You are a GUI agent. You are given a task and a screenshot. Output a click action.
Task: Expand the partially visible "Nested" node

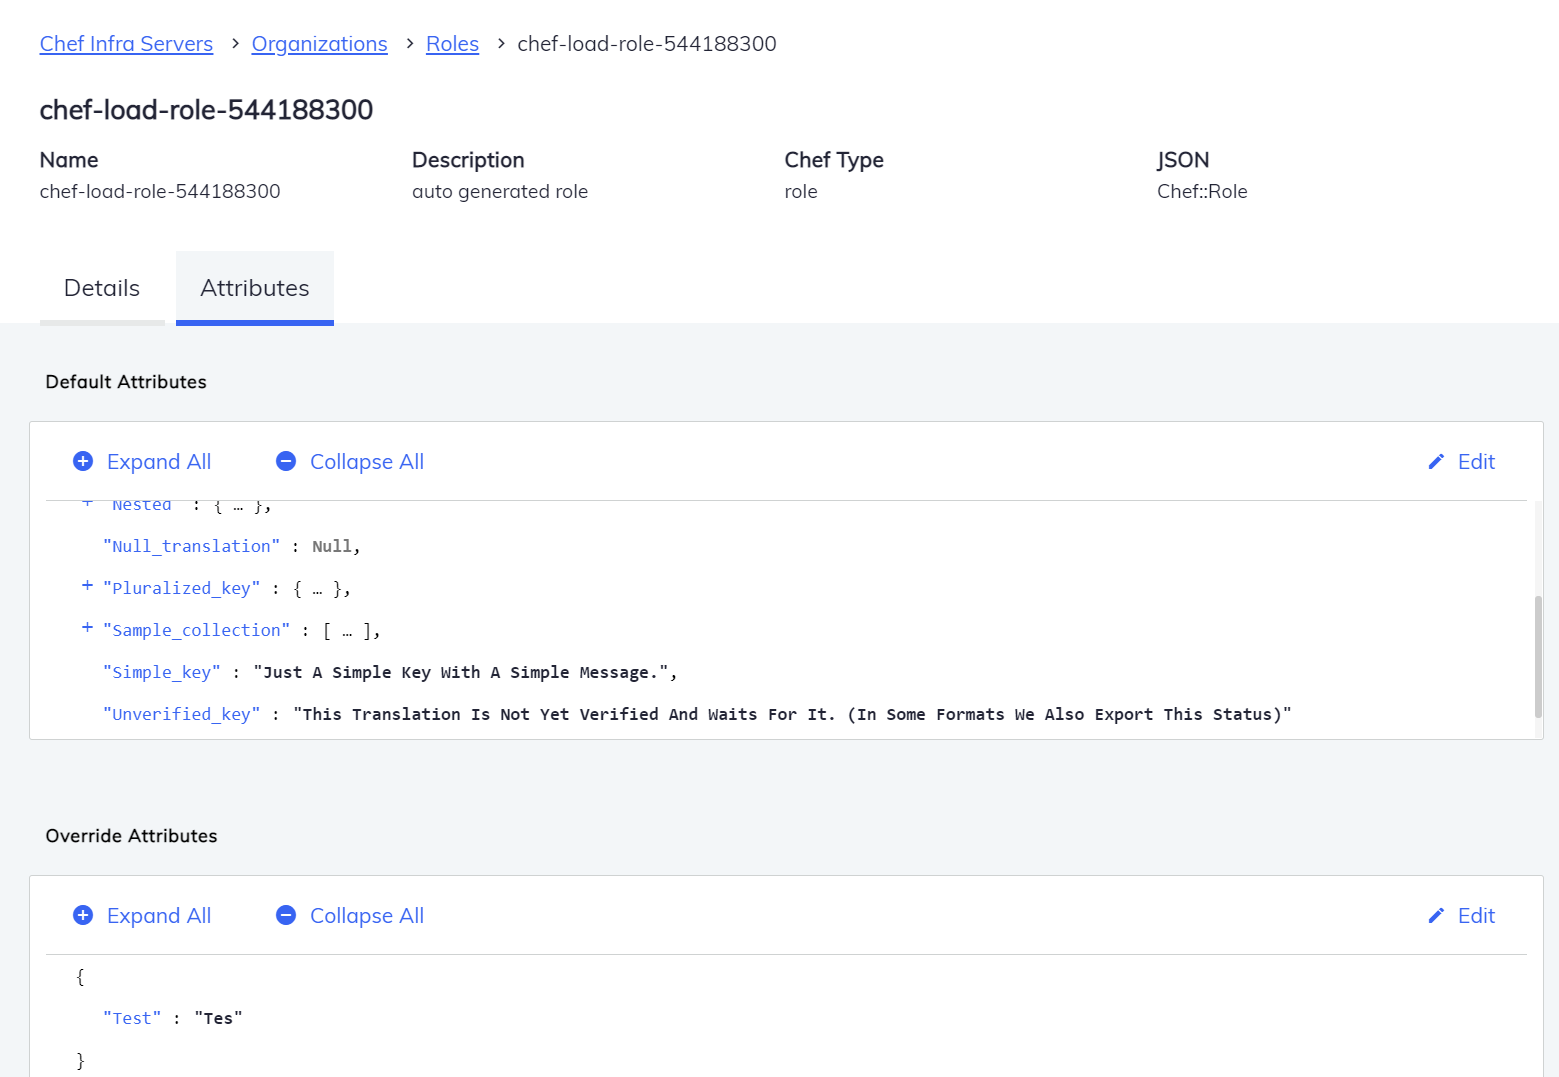point(87,504)
